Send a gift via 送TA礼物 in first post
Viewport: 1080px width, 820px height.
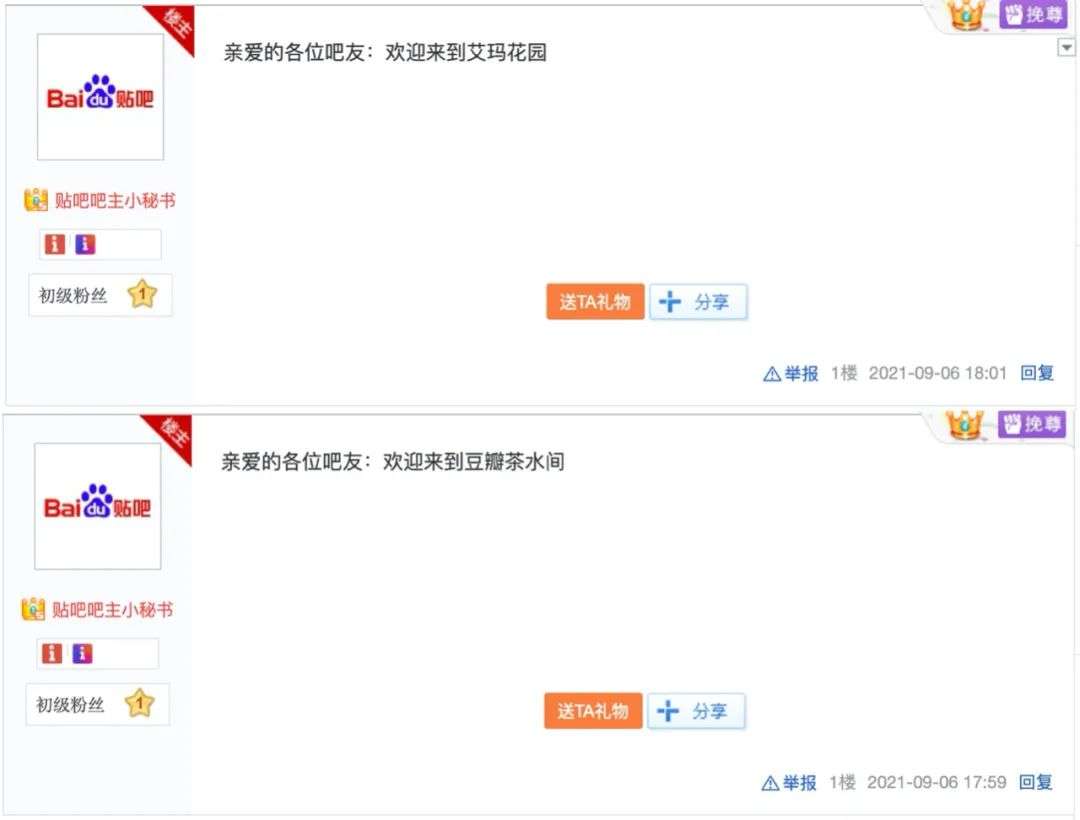coord(595,302)
